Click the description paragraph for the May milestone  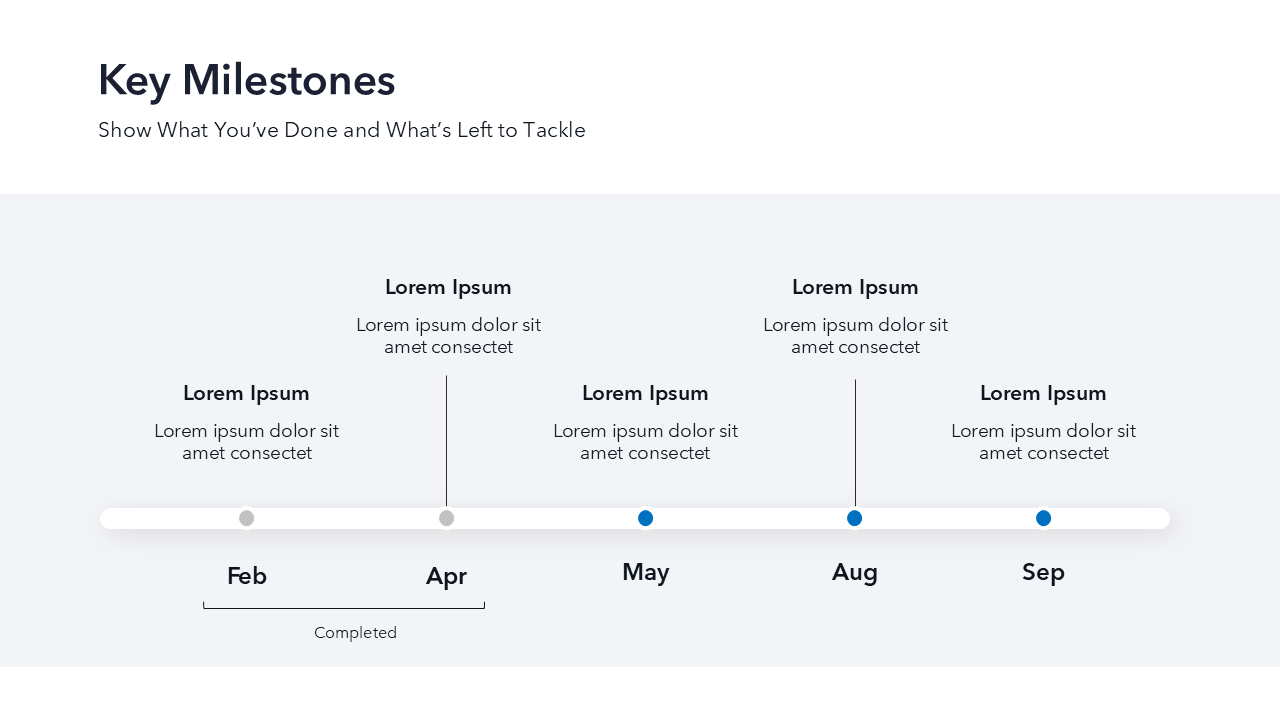click(x=645, y=442)
